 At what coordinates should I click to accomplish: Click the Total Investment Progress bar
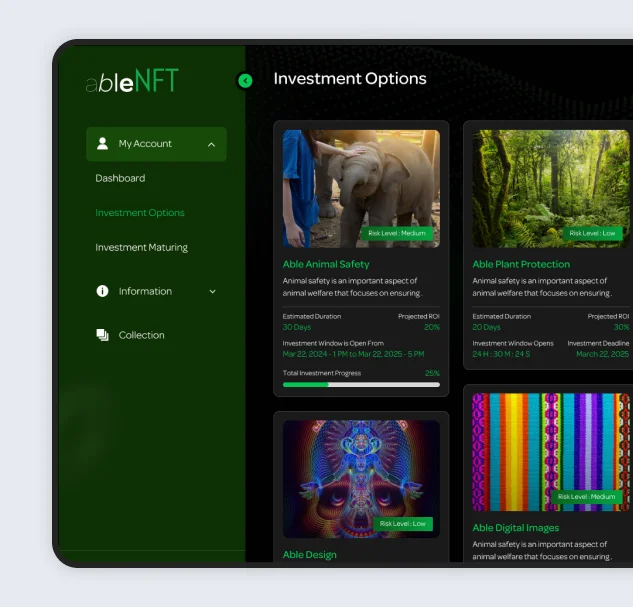click(x=361, y=384)
